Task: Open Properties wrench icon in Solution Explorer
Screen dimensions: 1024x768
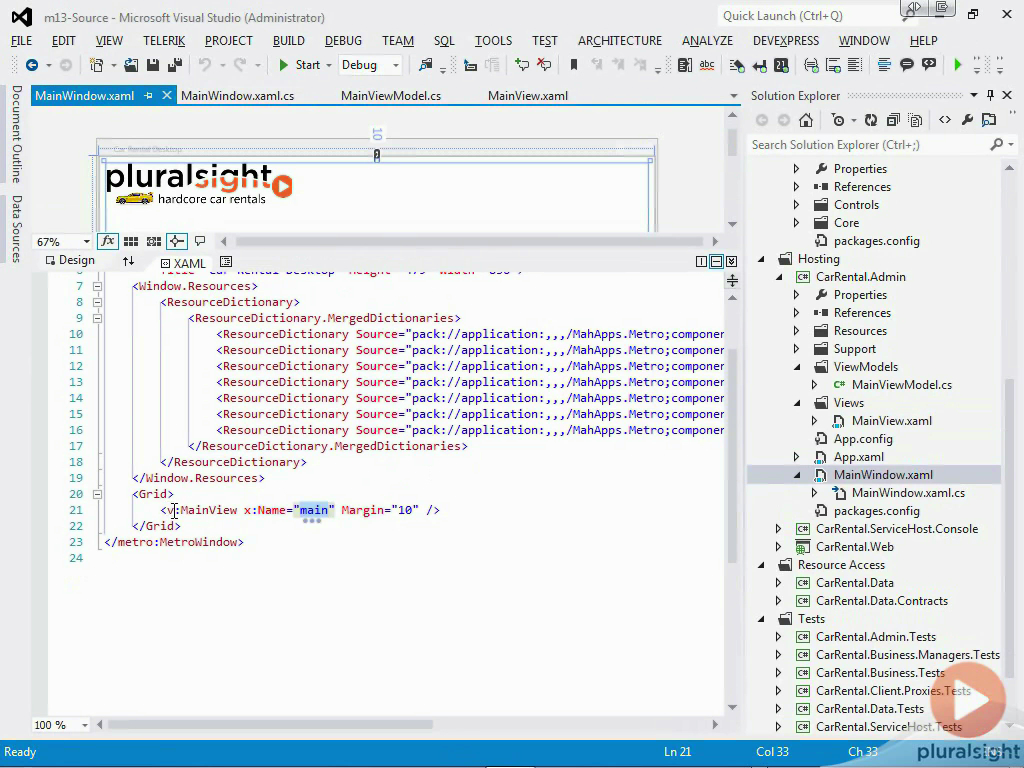Action: pyautogui.click(x=967, y=120)
